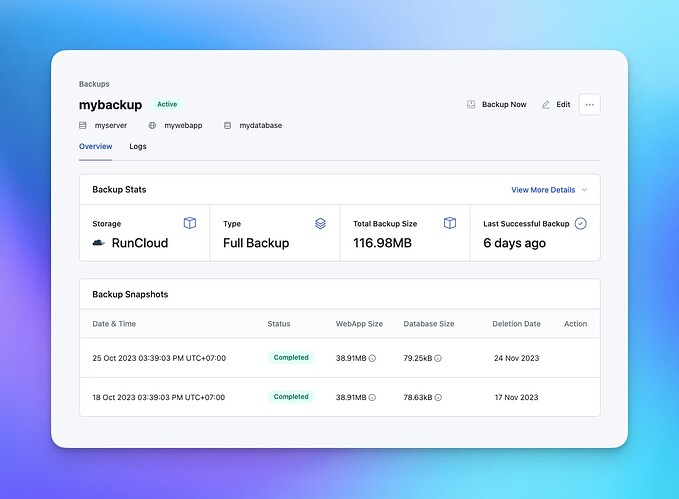Screen dimensions: 679x499
Task: Click the chevron next to View More Details
Action: pos(584,190)
